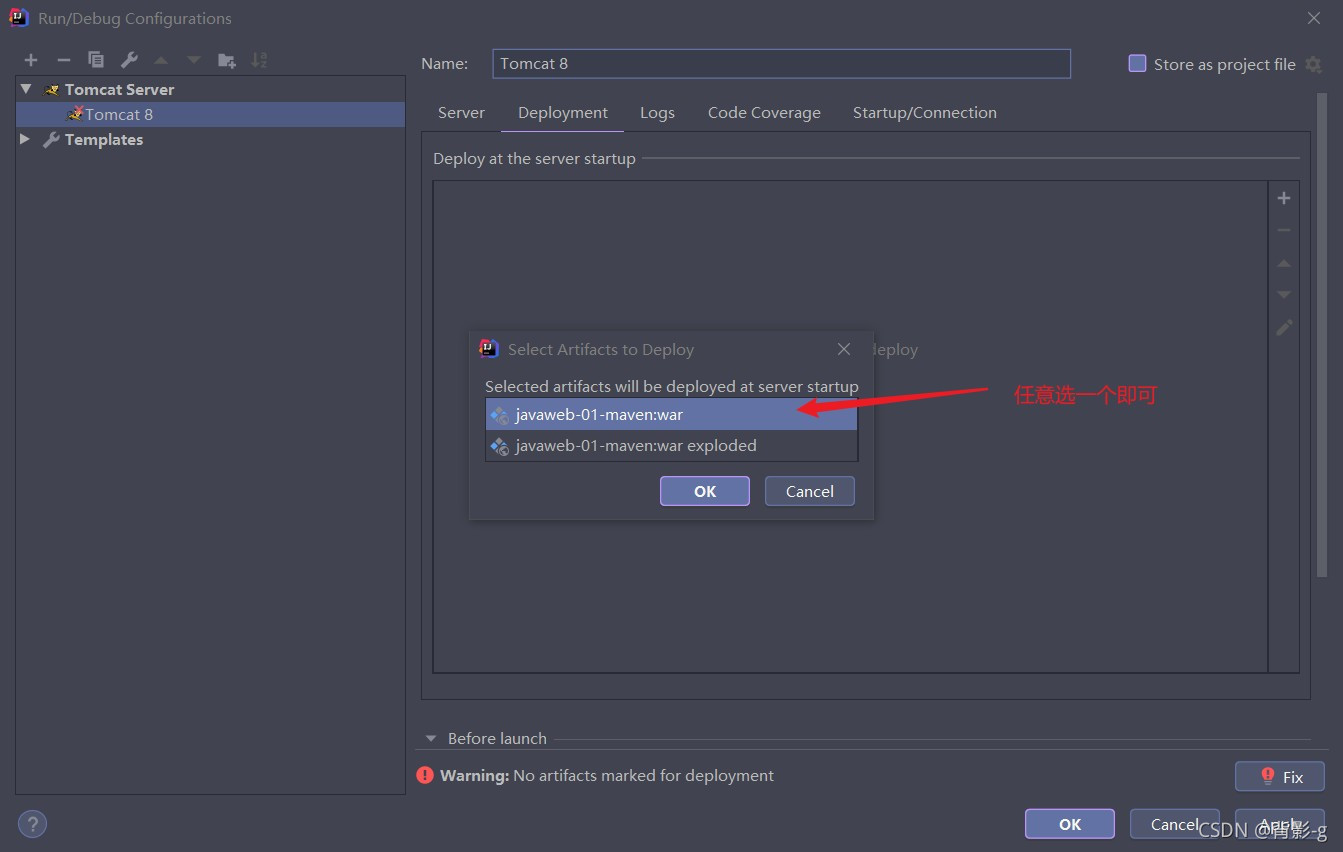The image size is (1343, 852).
Task: Move artifact down in deployment panel
Action: [x=1284, y=295]
